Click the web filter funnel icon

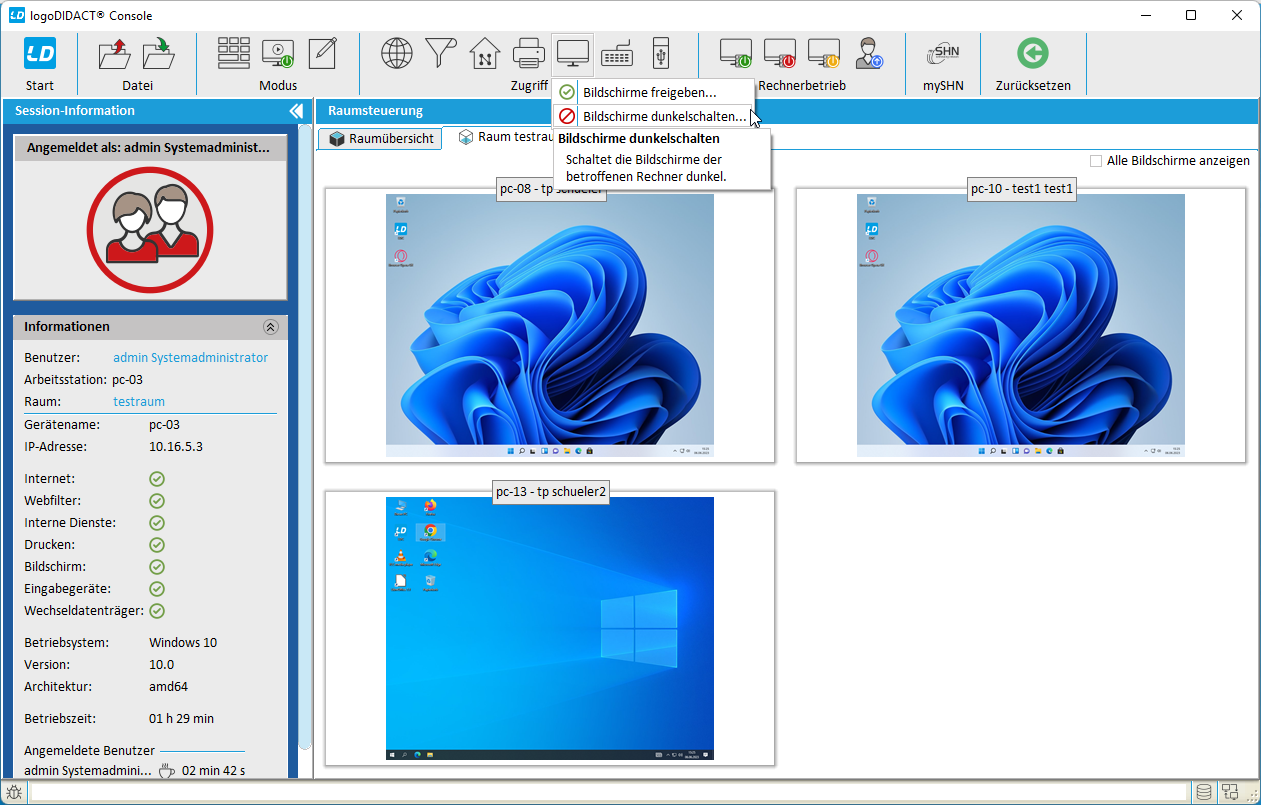(x=441, y=53)
